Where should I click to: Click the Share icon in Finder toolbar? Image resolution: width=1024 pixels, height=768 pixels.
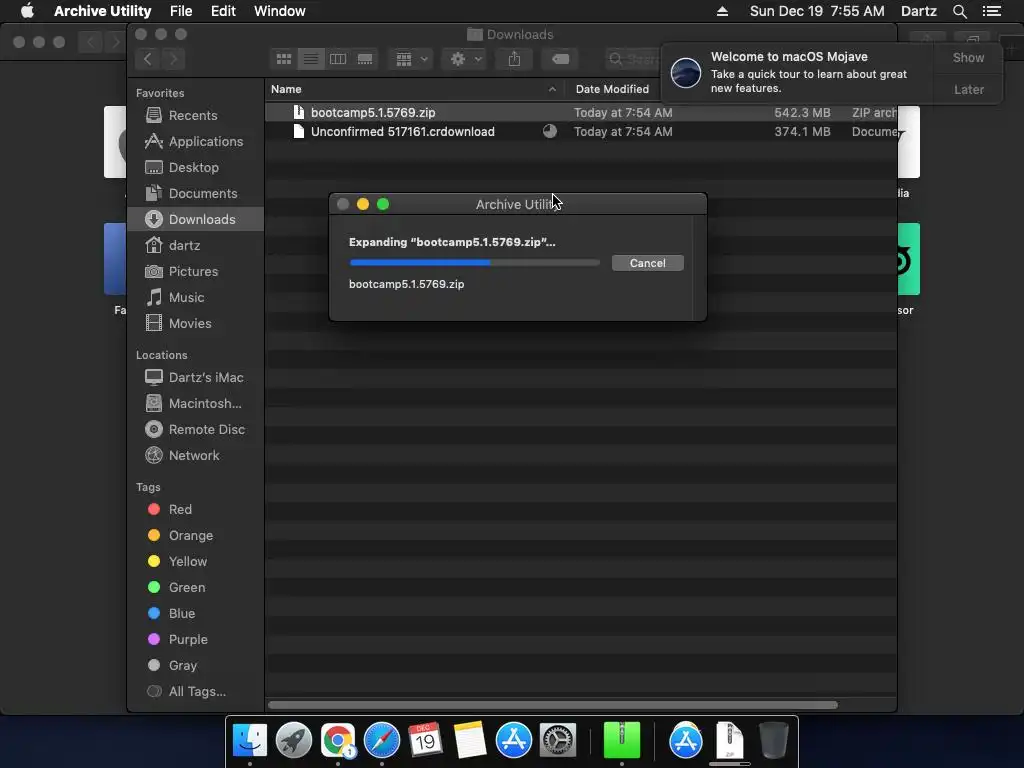(515, 59)
